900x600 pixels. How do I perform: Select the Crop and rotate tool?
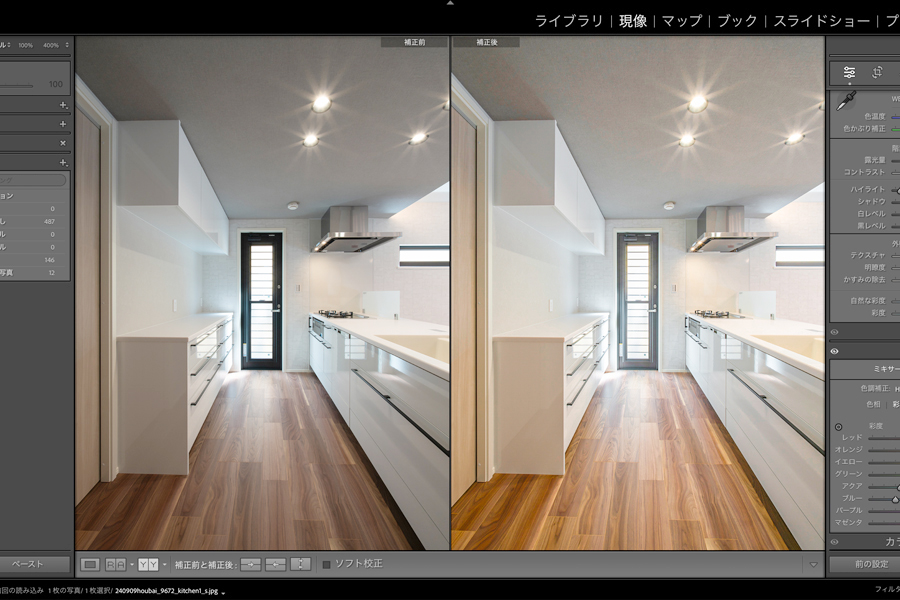tap(878, 72)
